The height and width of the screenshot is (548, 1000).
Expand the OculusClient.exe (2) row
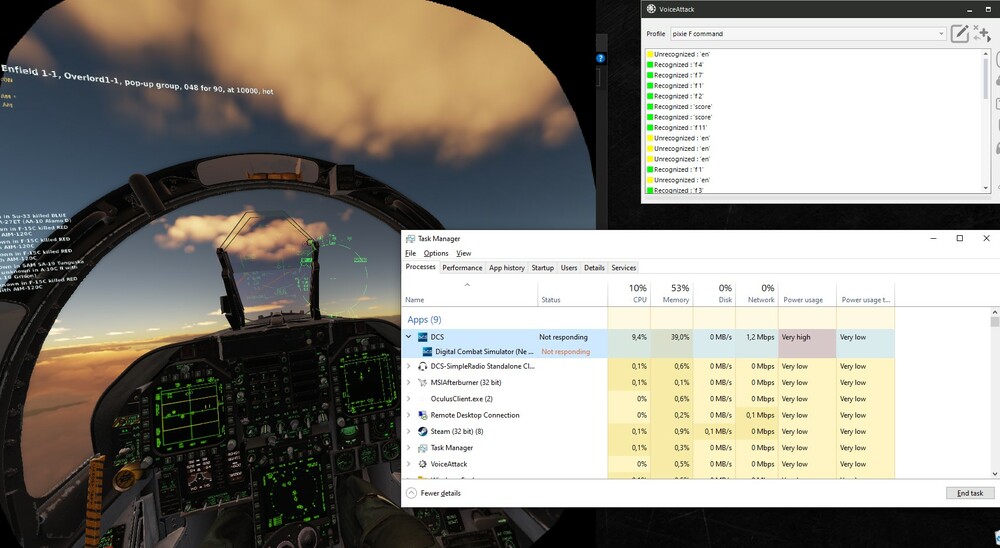point(409,399)
